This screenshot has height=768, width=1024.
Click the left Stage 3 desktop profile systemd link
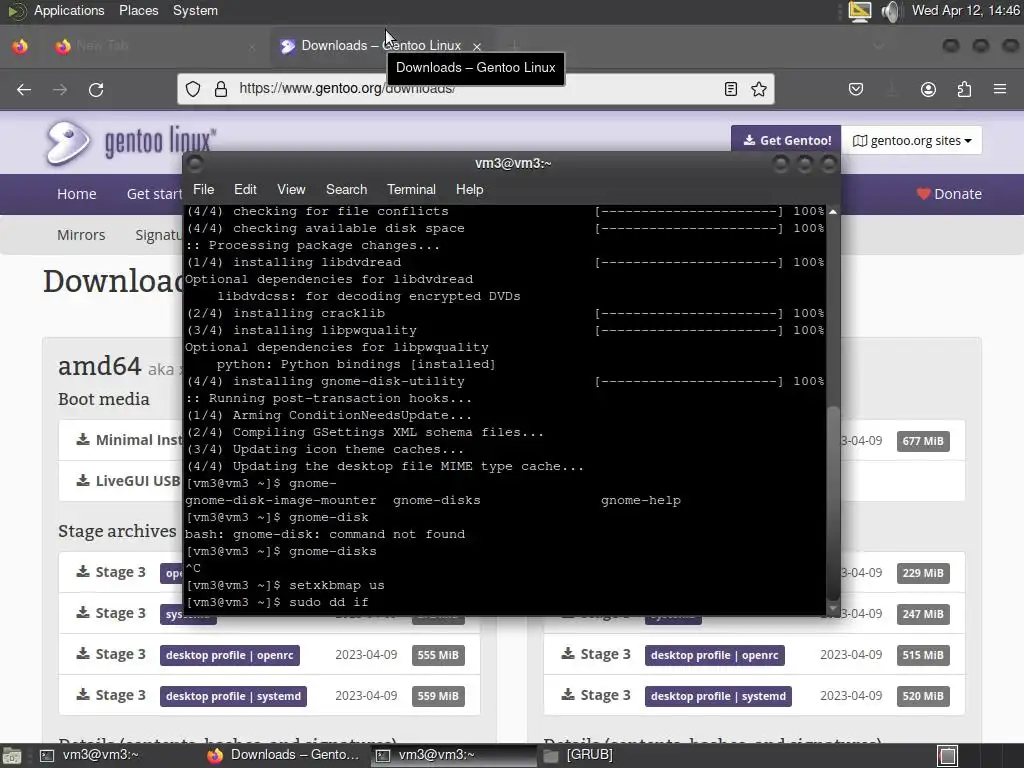(x=233, y=696)
